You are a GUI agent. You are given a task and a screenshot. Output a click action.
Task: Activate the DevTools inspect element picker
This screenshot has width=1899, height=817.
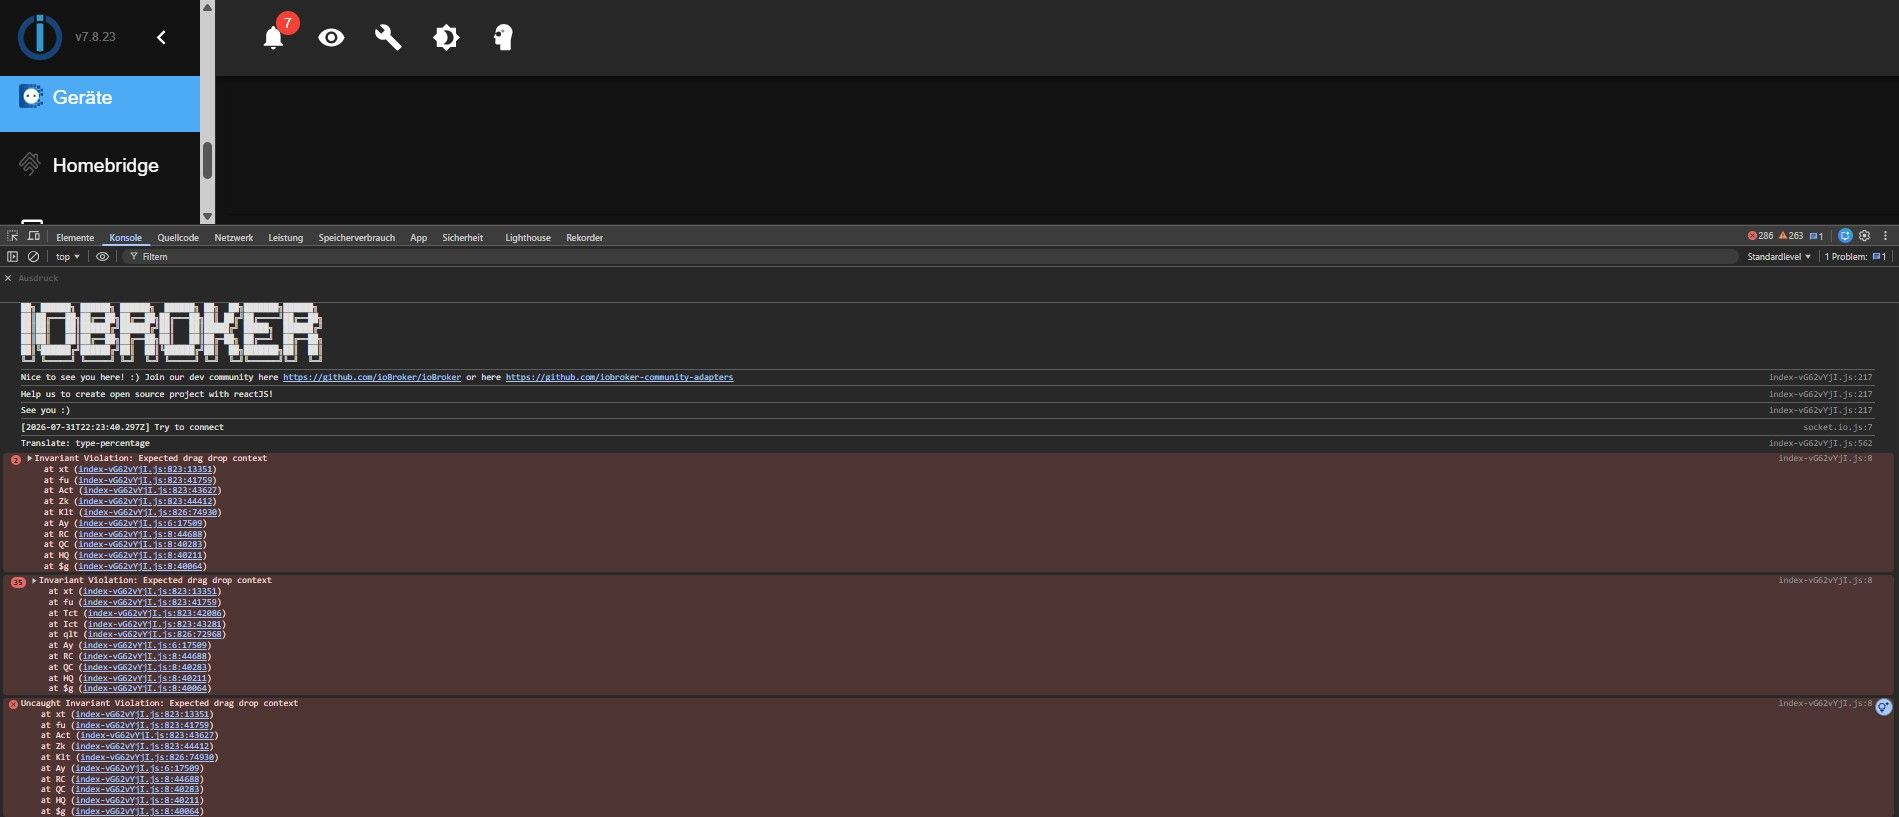coord(13,236)
